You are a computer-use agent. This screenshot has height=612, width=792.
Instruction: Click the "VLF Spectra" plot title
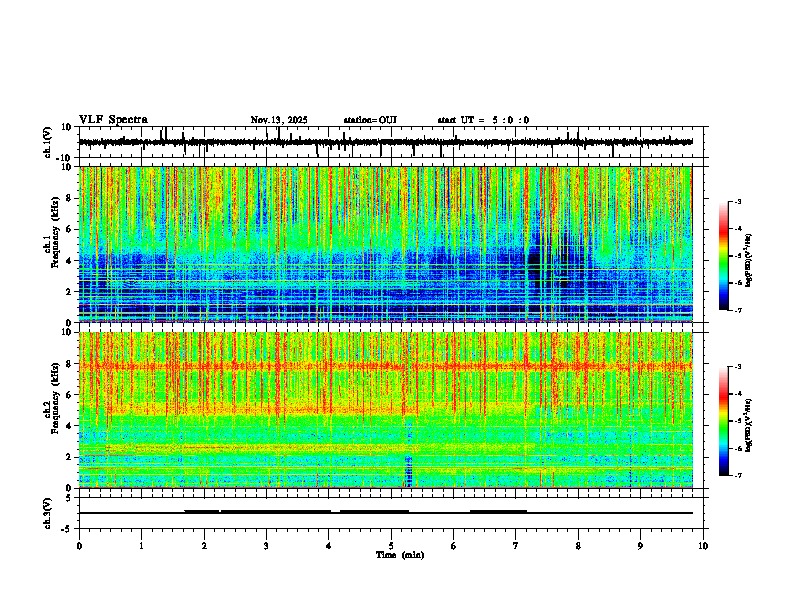click(113, 120)
